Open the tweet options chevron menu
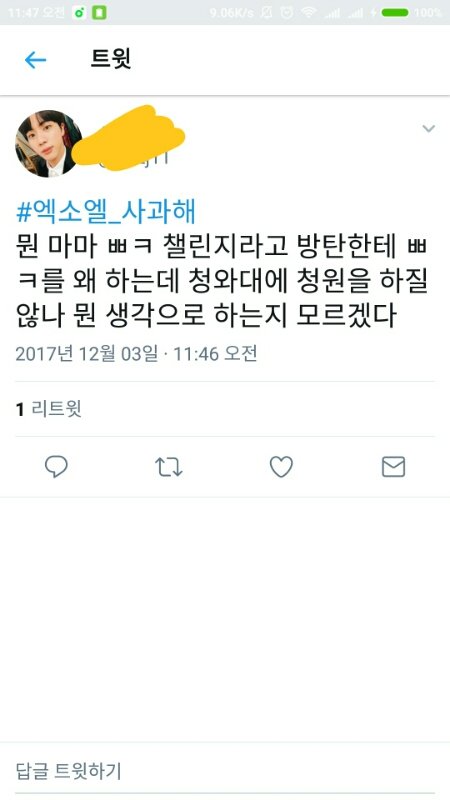The height and width of the screenshot is (800, 450). (429, 129)
